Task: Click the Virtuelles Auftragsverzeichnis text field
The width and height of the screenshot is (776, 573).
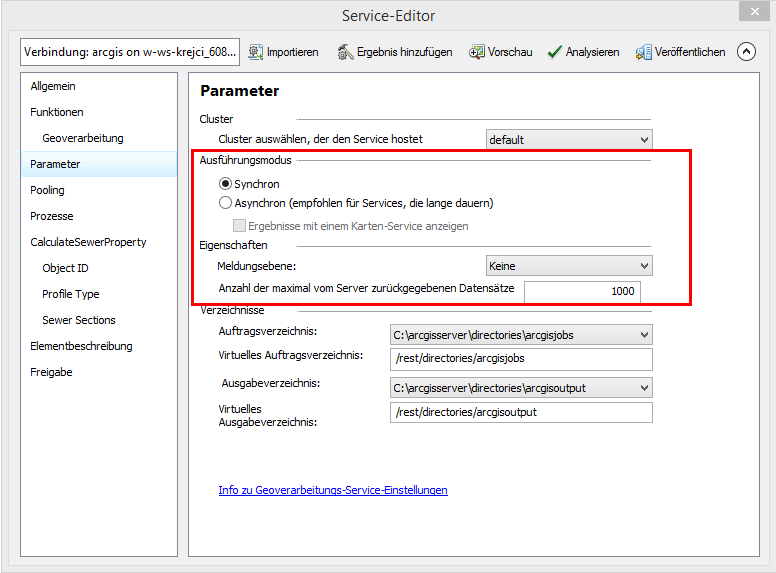Action: pyautogui.click(x=521, y=359)
